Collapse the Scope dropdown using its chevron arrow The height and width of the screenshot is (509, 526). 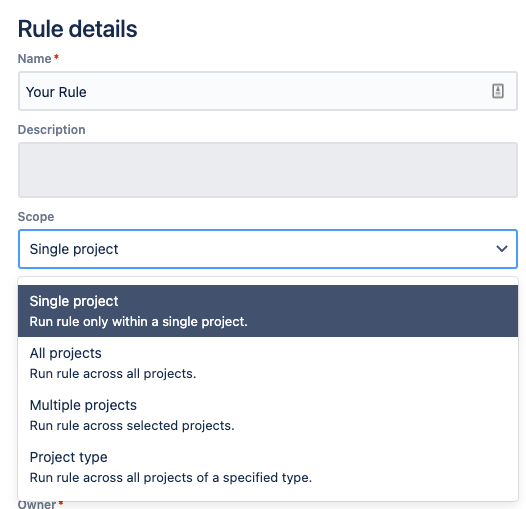[502, 249]
